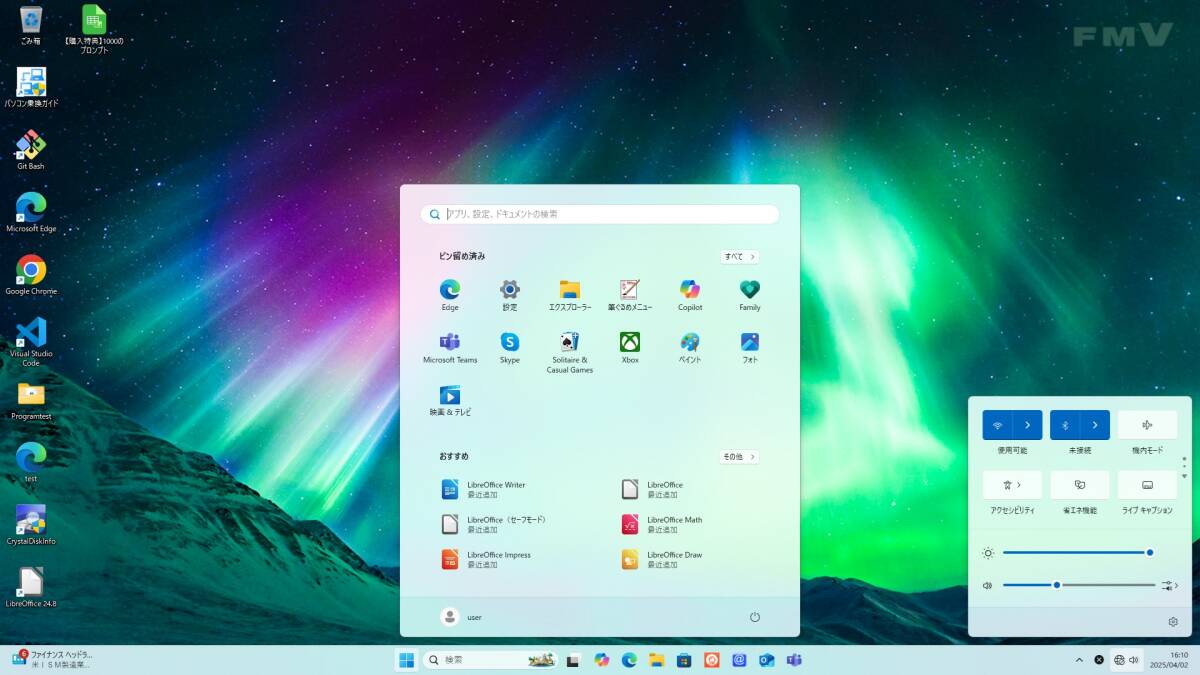Image resolution: width=1200 pixels, height=675 pixels.
Task: Select ごみ箱 recycle bin icon
Action: click(x=31, y=25)
